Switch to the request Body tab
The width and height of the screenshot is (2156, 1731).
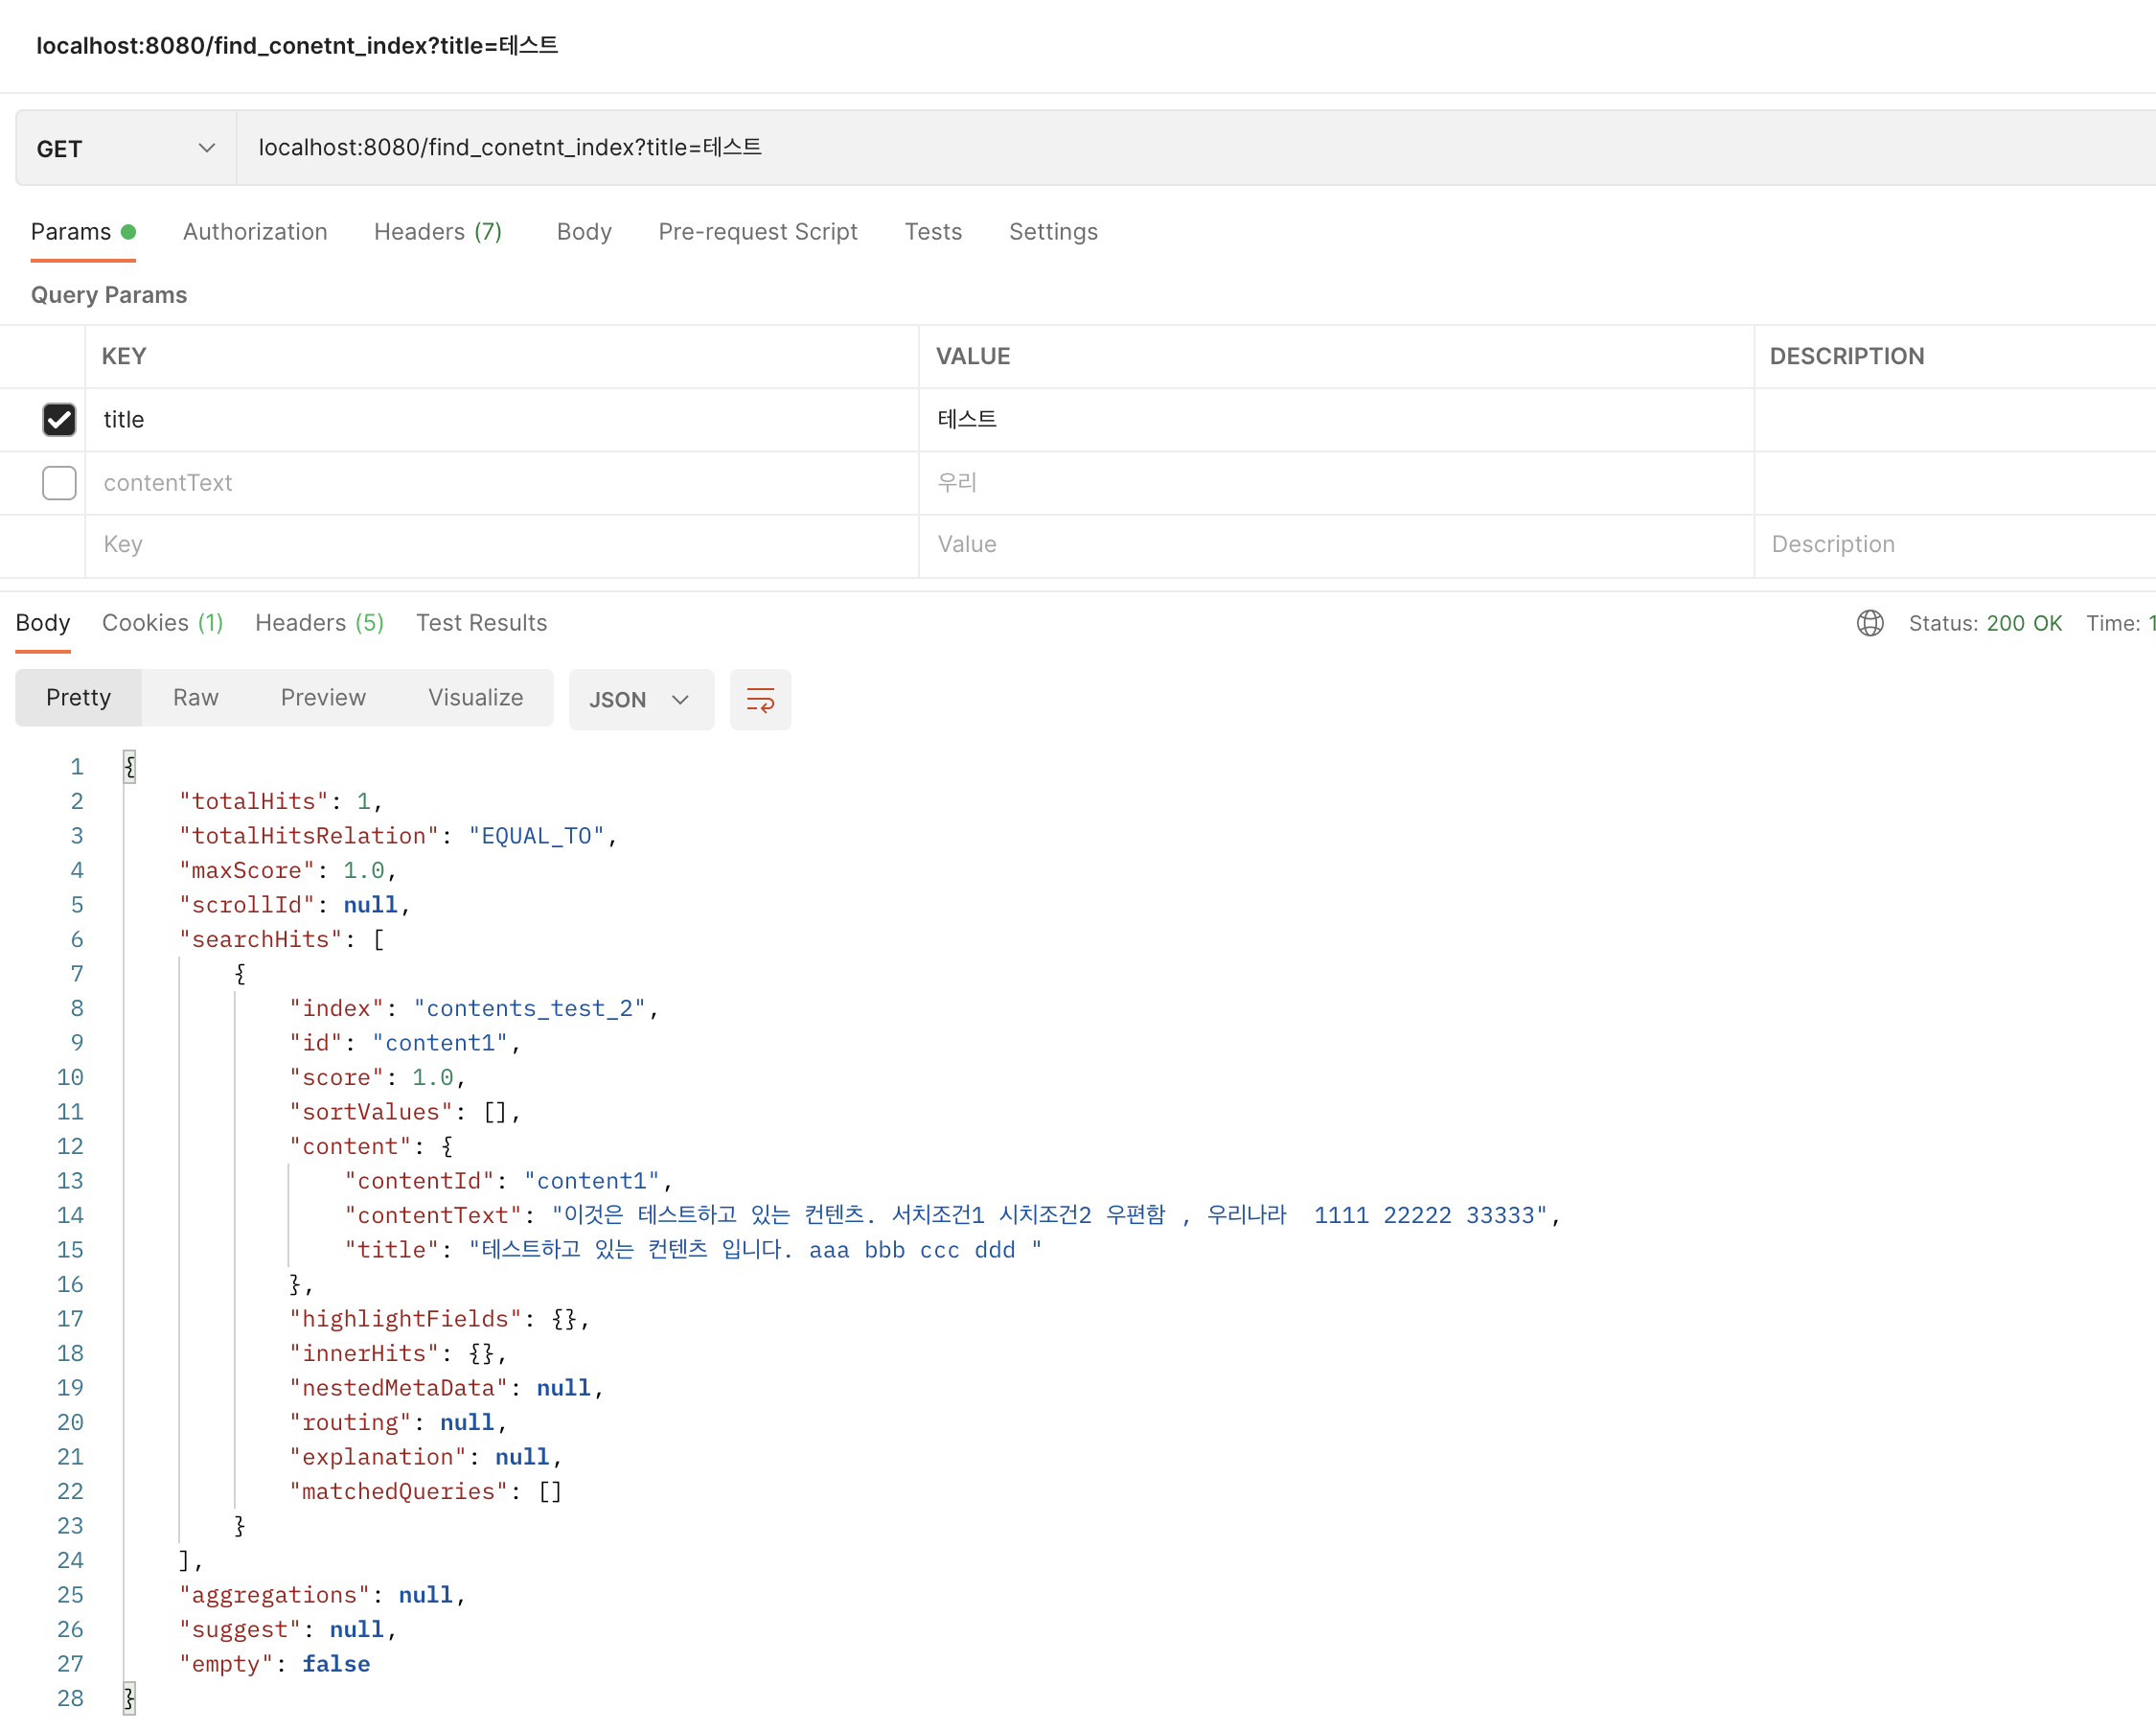click(x=583, y=232)
